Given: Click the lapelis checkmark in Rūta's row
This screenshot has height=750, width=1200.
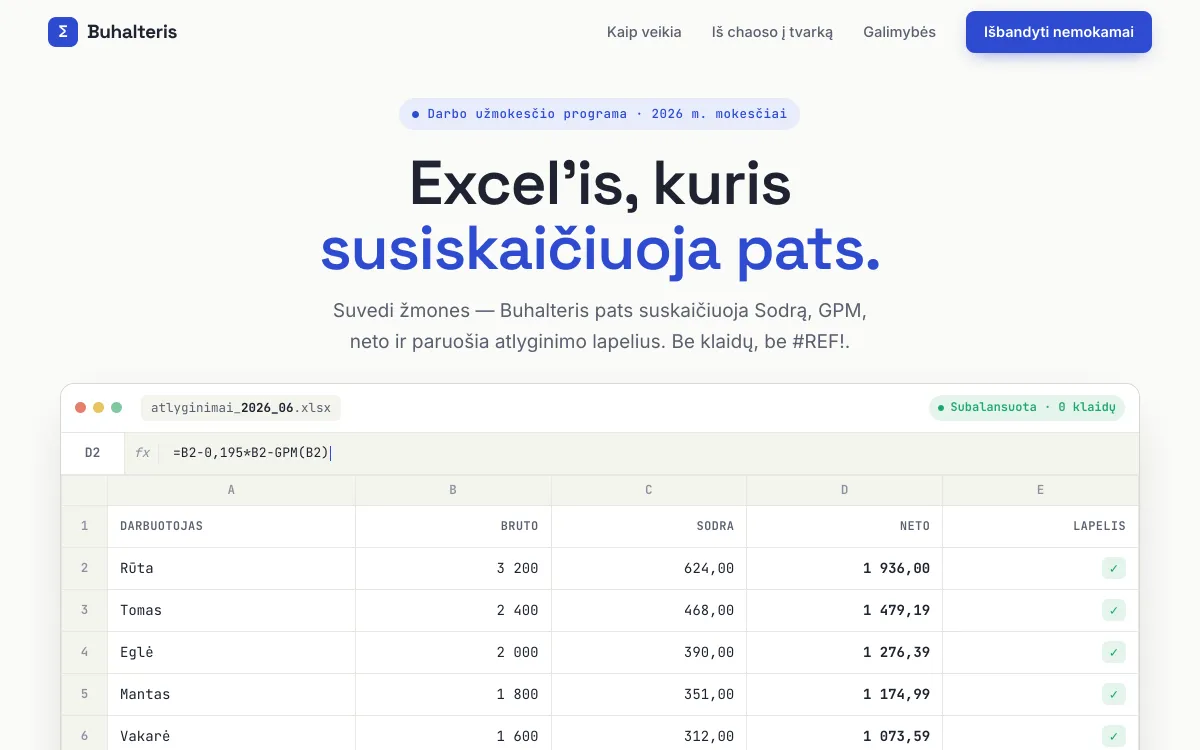Looking at the screenshot, I should click(x=1114, y=568).
